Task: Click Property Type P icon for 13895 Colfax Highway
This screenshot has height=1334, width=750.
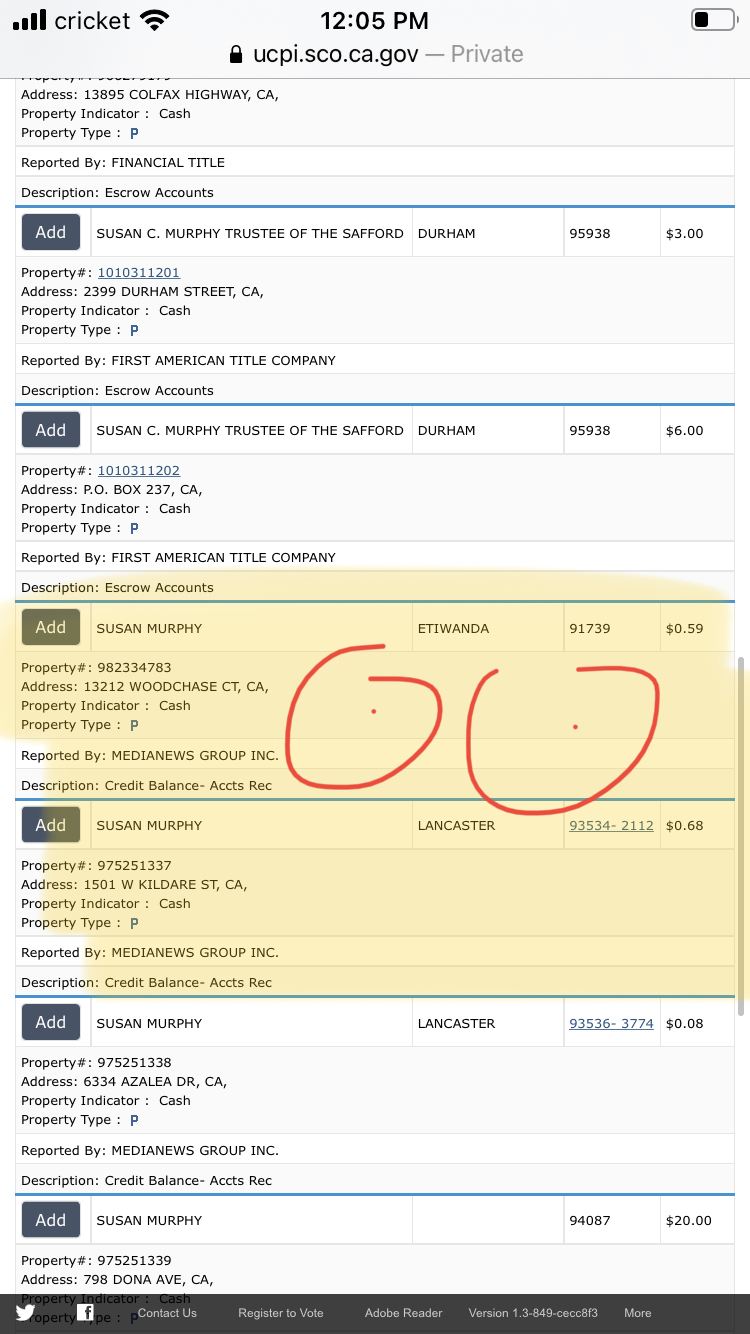Action: [x=134, y=133]
